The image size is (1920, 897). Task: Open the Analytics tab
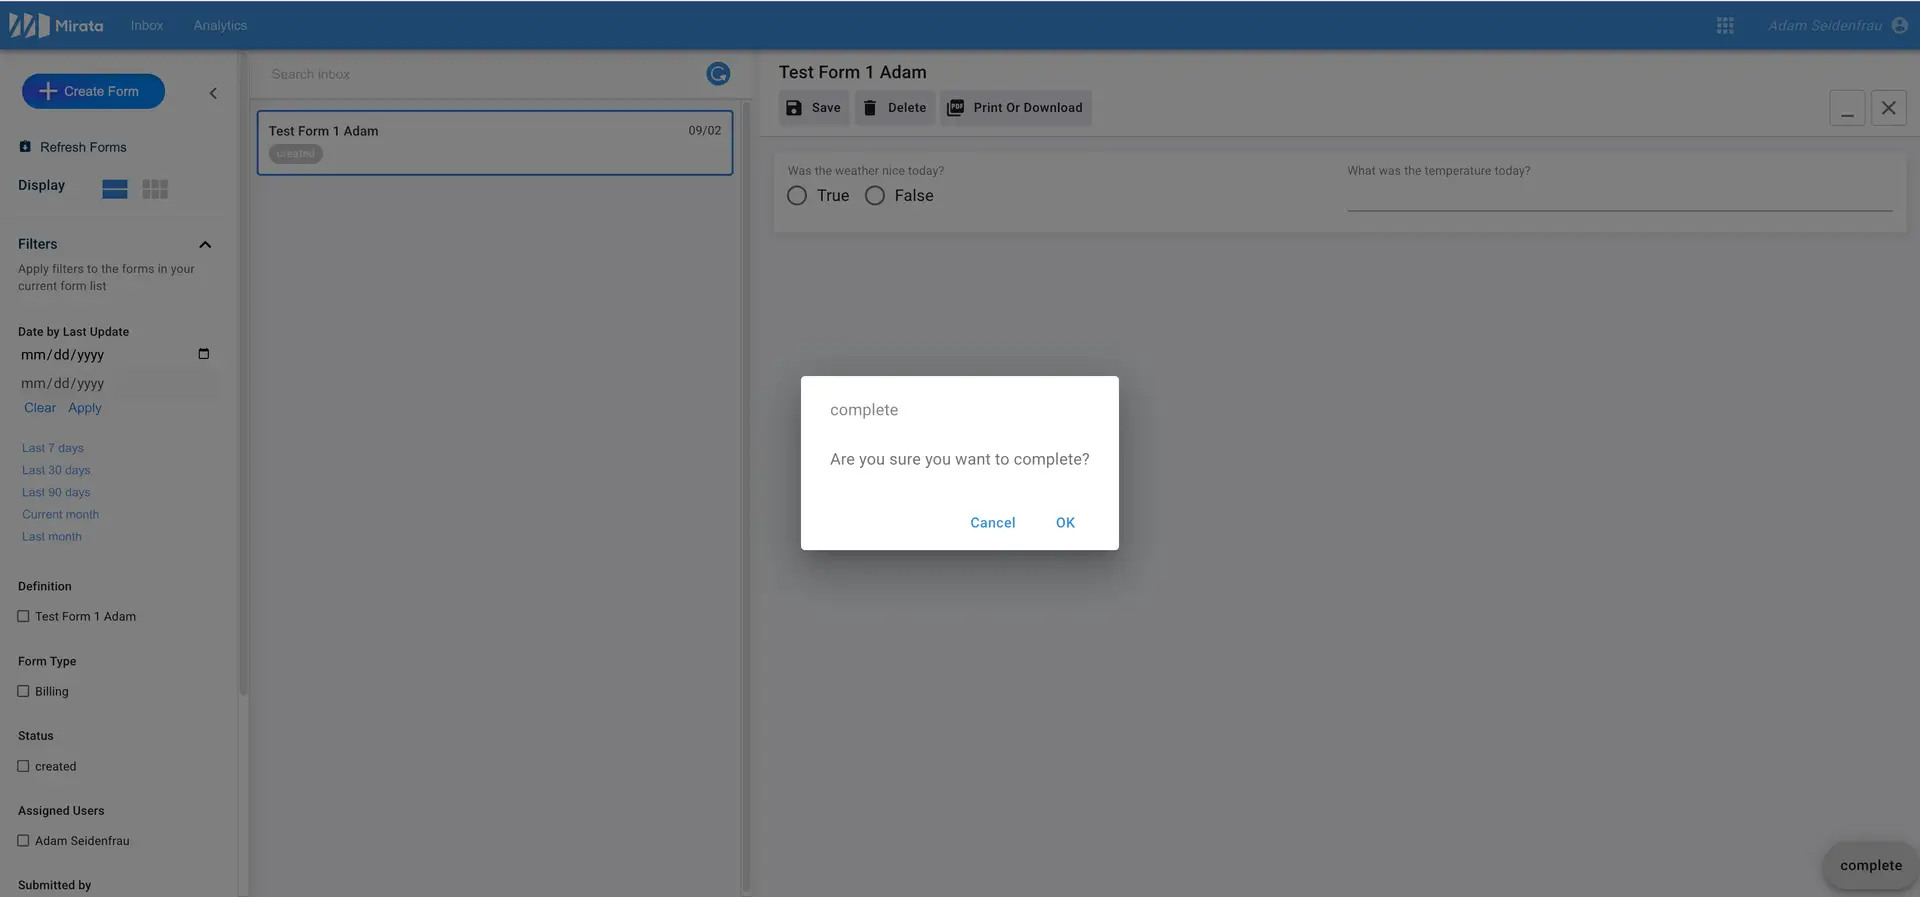(x=220, y=26)
